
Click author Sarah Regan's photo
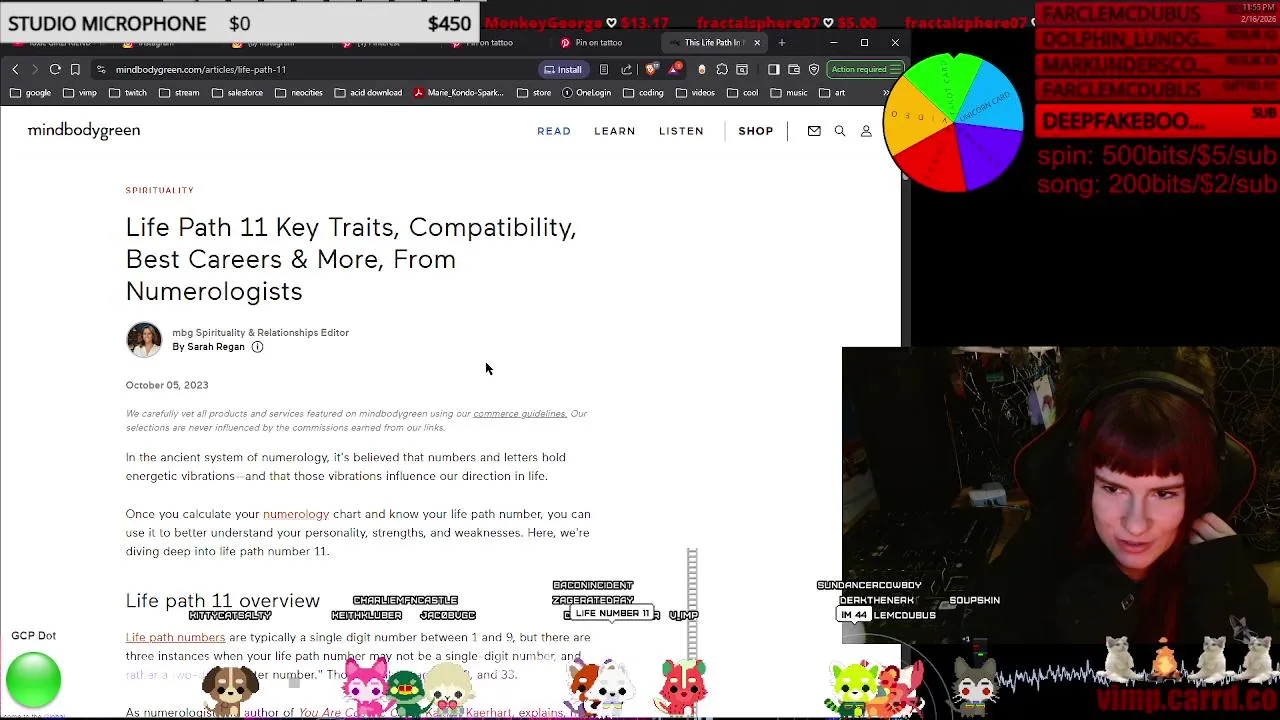coord(144,339)
